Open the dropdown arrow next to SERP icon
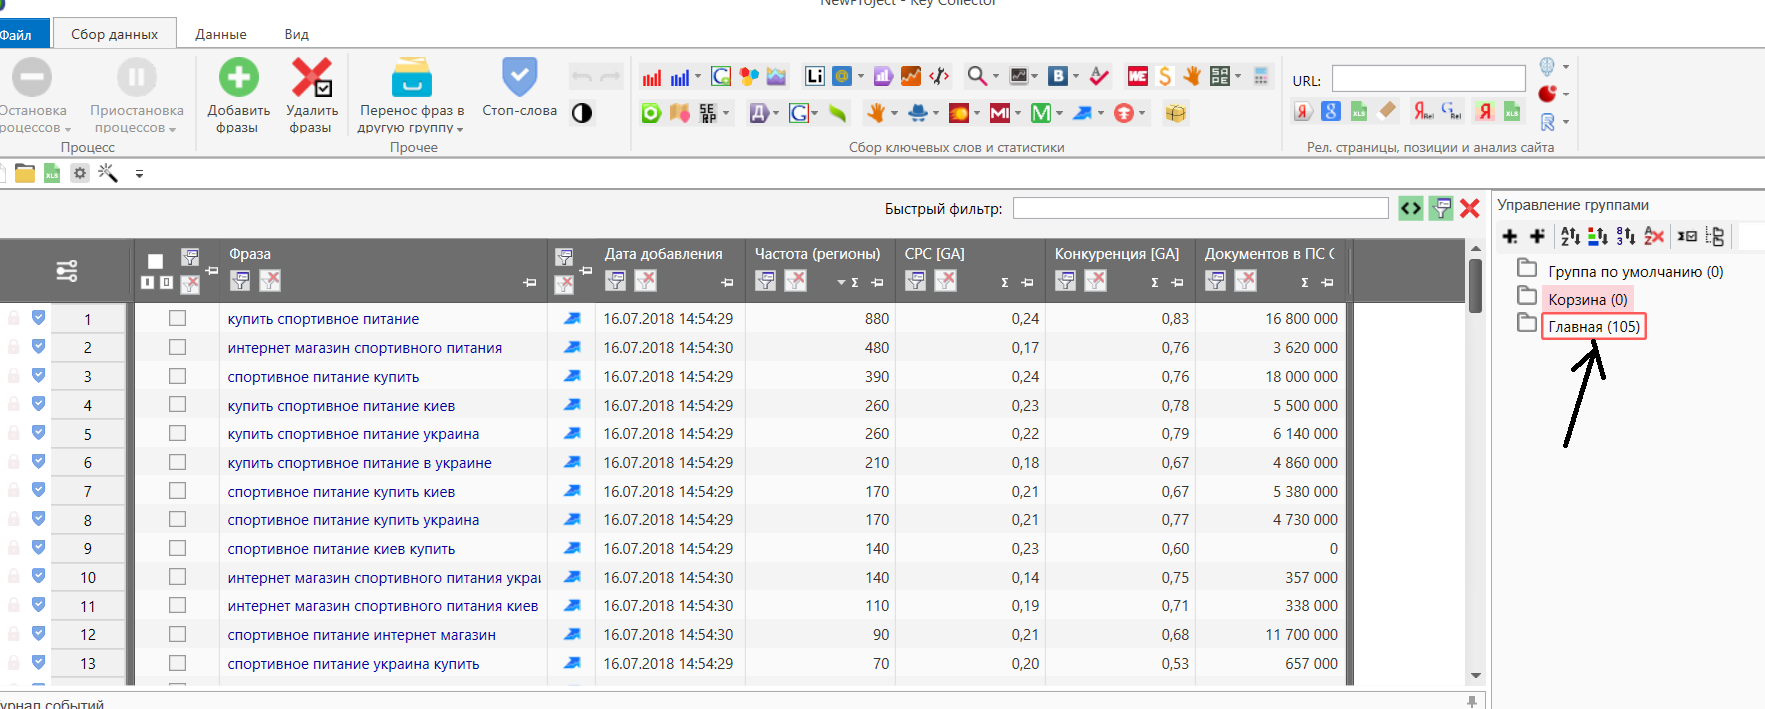 tap(726, 113)
